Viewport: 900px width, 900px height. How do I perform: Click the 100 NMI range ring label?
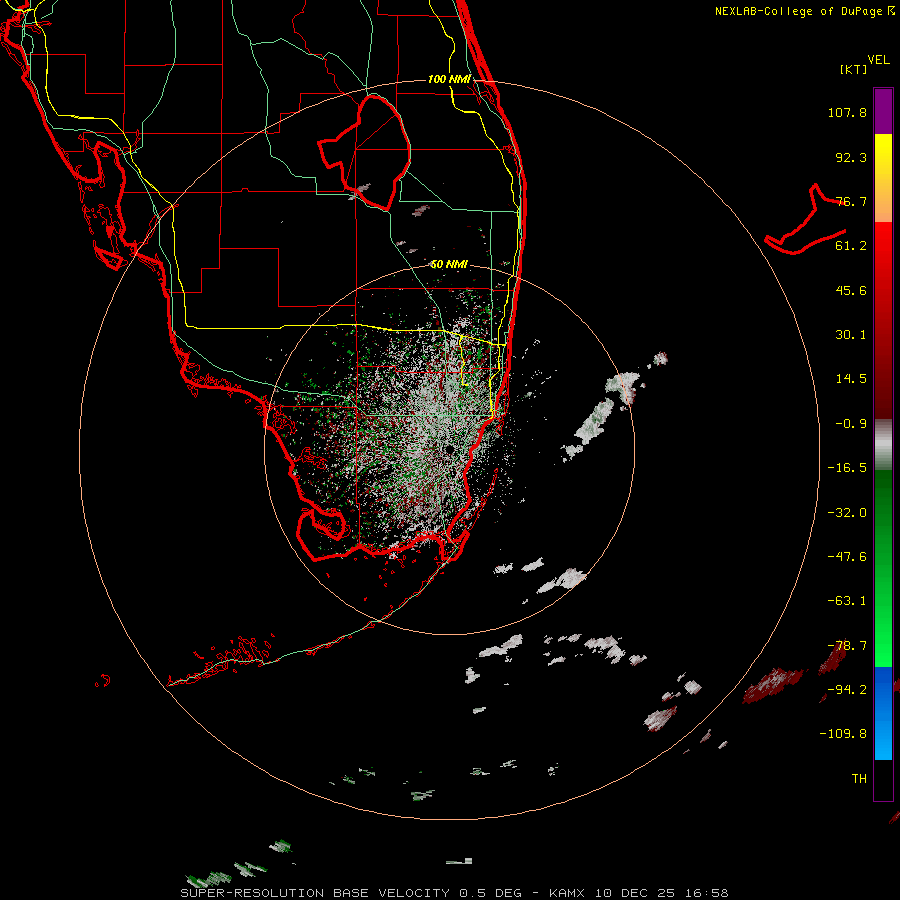[x=449, y=79]
